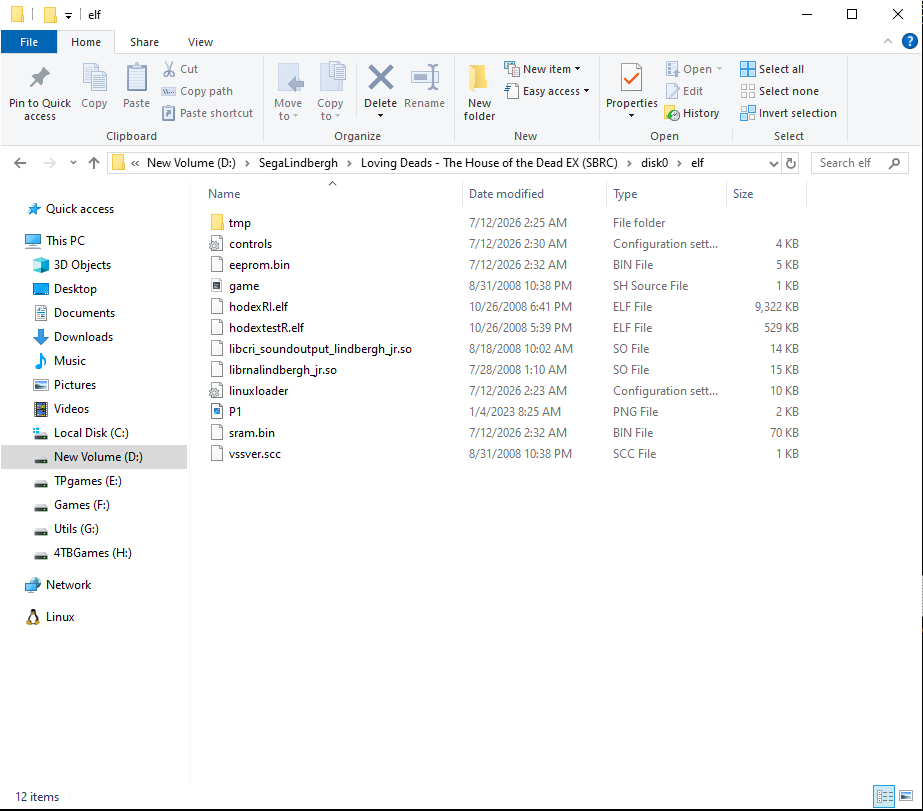Open Quick access in navigation pane
This screenshot has width=923, height=811.
pos(79,209)
